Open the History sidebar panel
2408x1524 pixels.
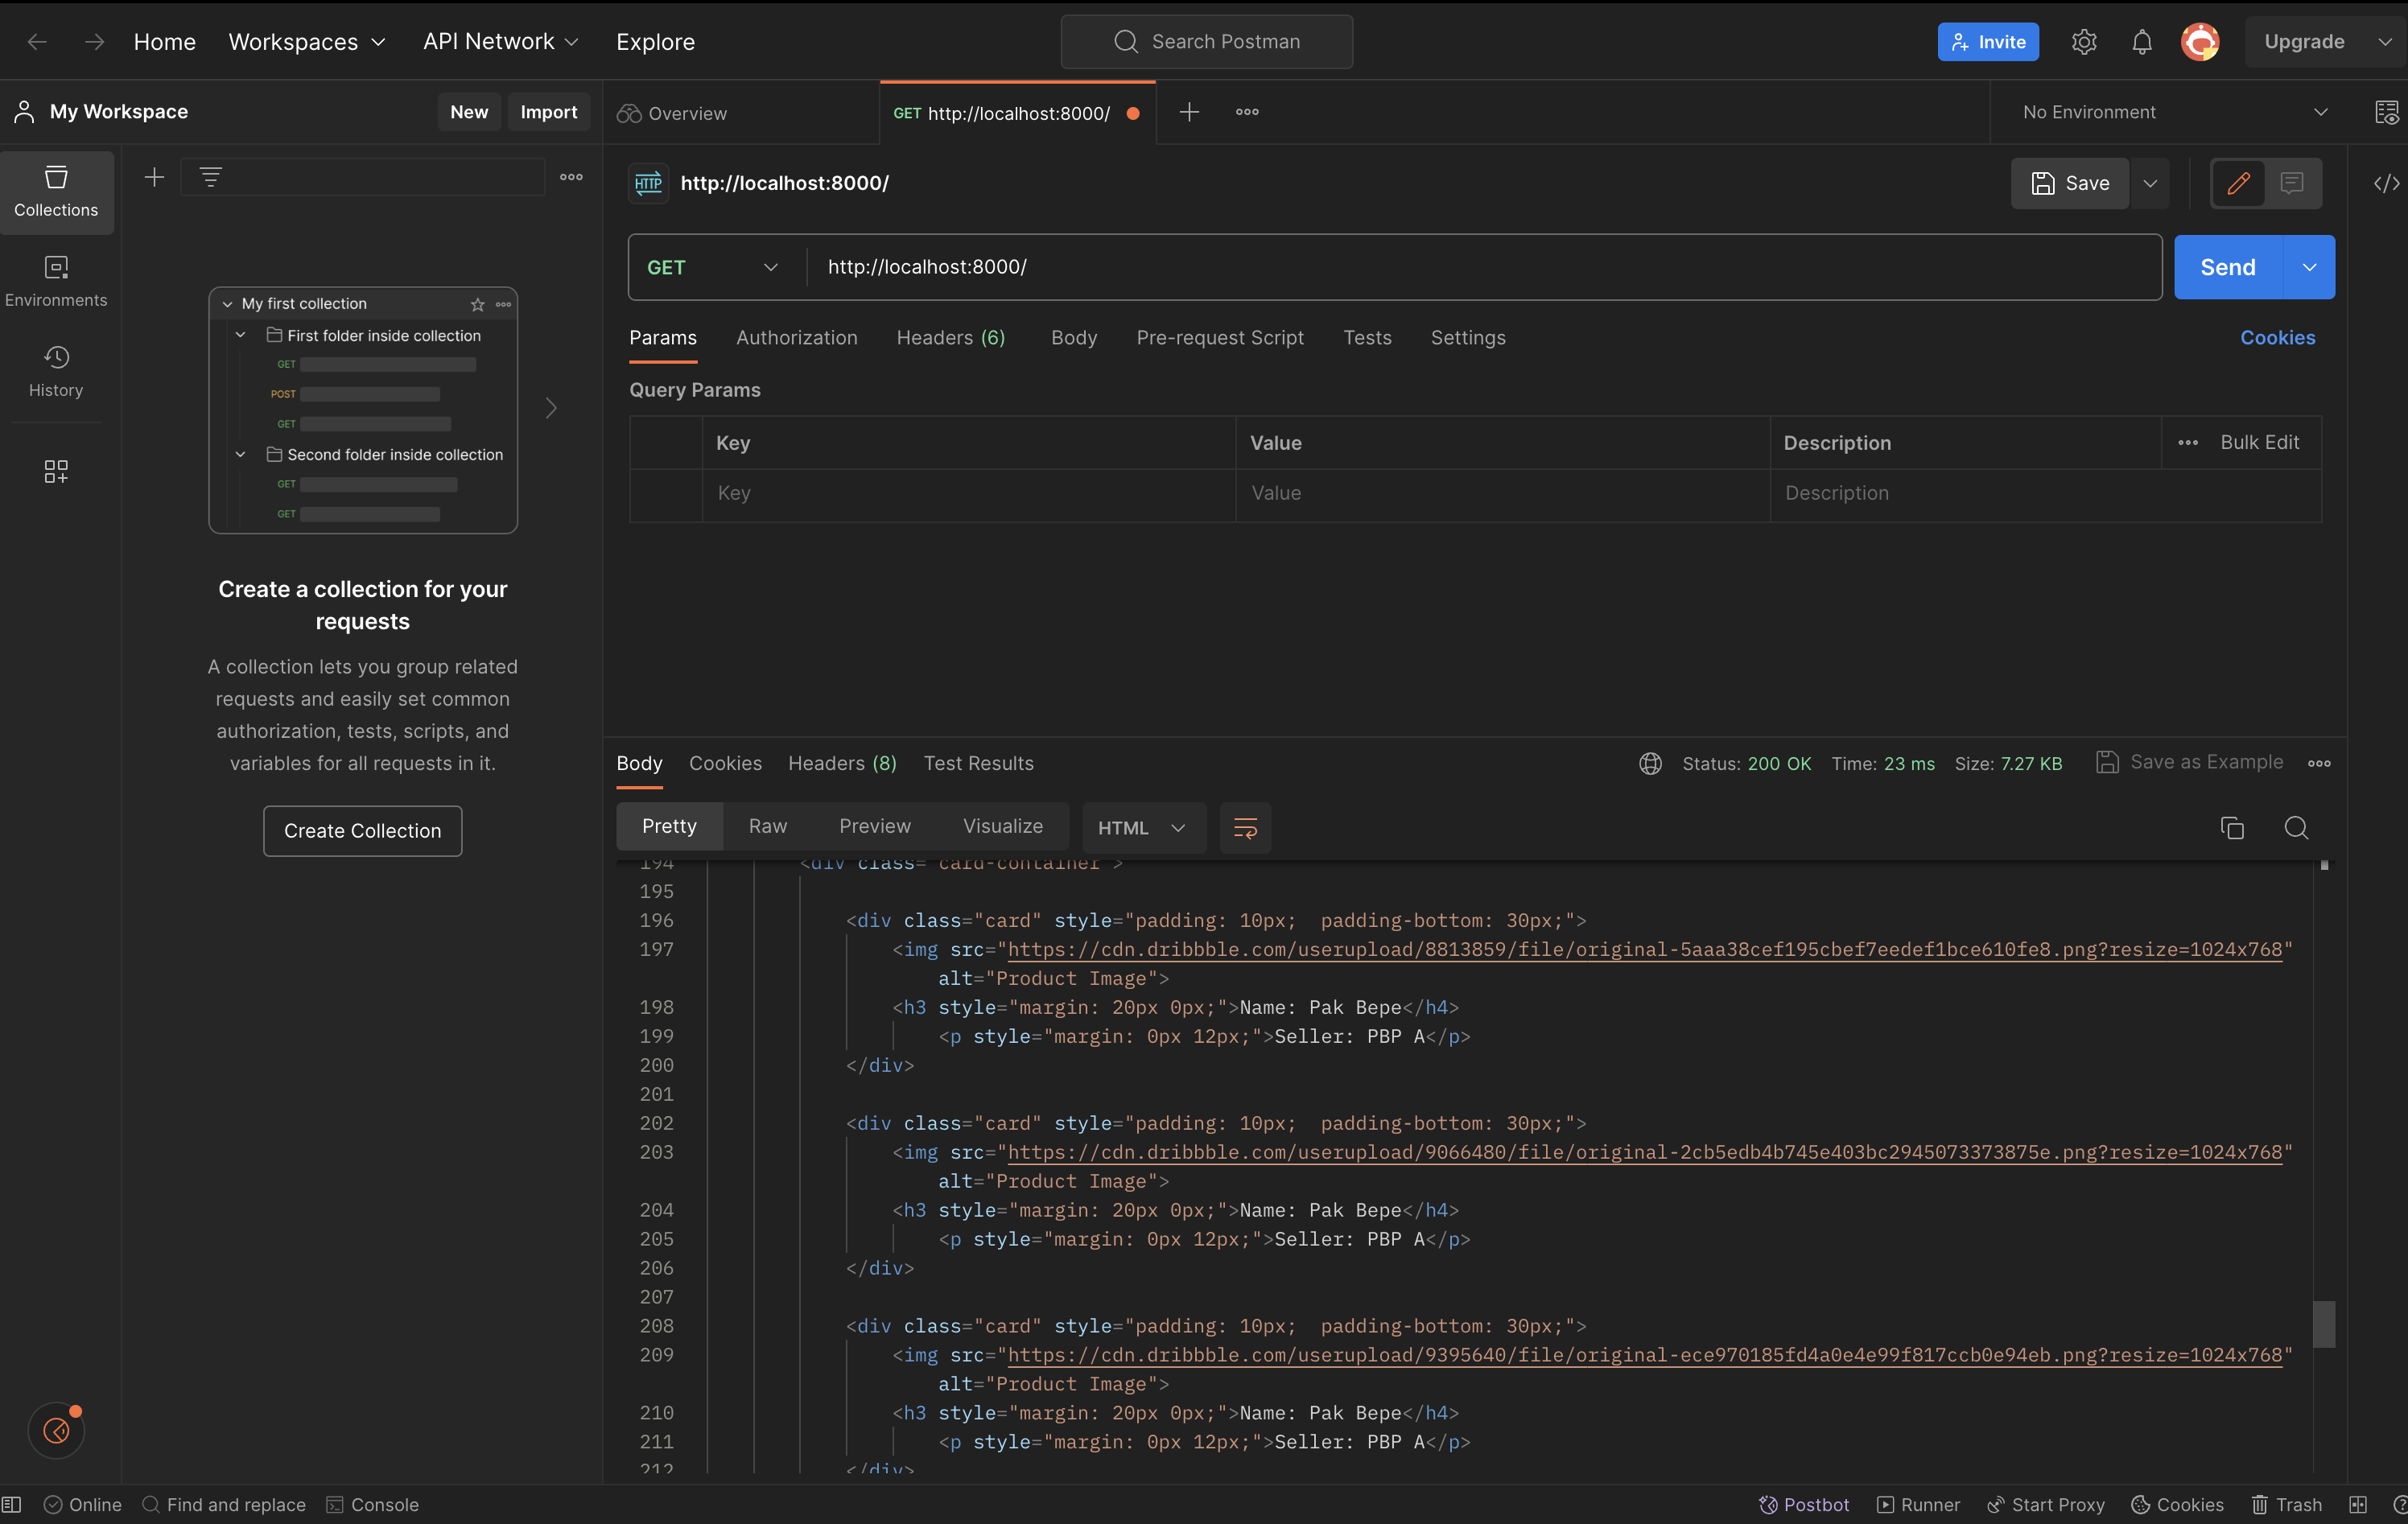pyautogui.click(x=56, y=371)
